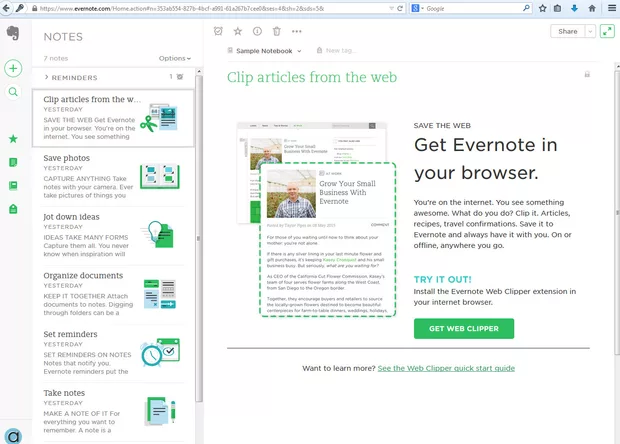
Task: Click the Share button
Action: (567, 31)
